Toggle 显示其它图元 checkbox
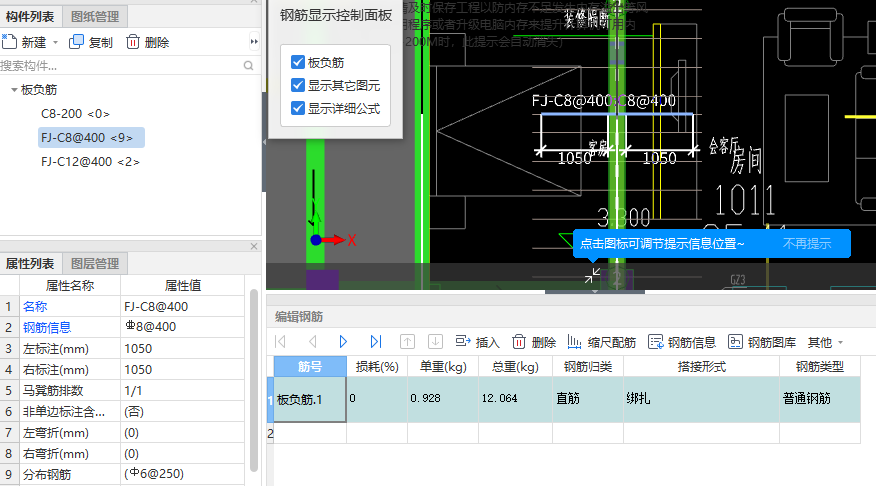Image resolution: width=876 pixels, height=486 pixels. (298, 85)
